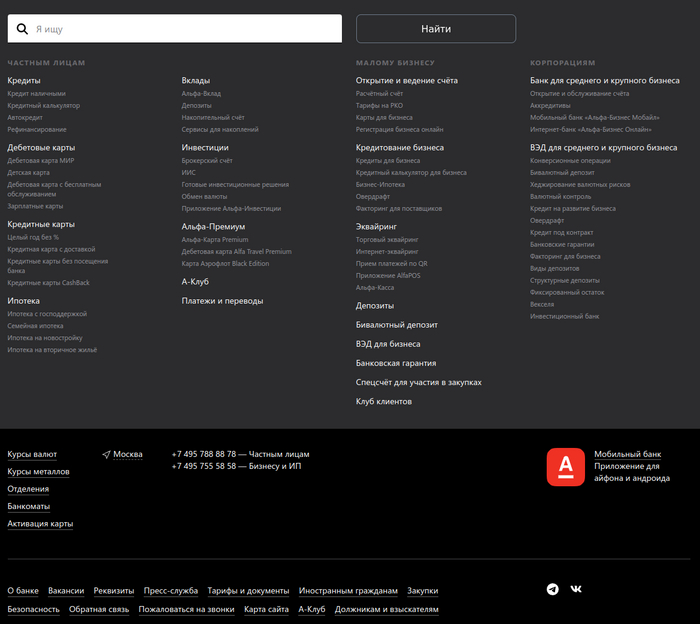The image size is (700, 624).
Task: Open Тарифы и документы footer link
Action: [248, 591]
